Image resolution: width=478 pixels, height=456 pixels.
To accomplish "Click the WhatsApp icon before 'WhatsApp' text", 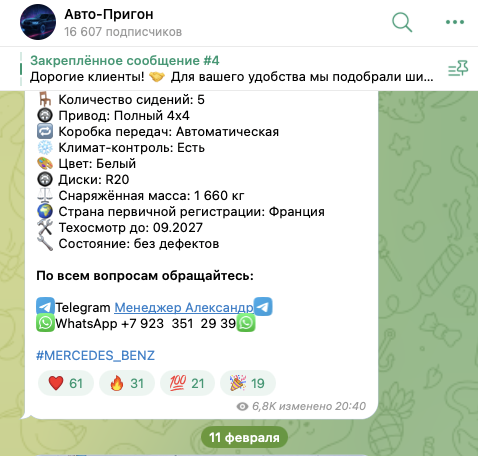I will coord(45,323).
